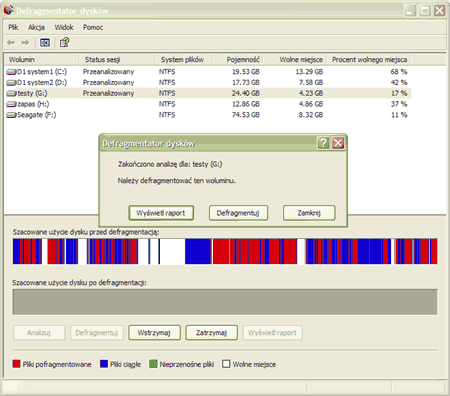The height and width of the screenshot is (396, 450).
Task: Click the dialog's question mark help button
Action: tap(323, 143)
